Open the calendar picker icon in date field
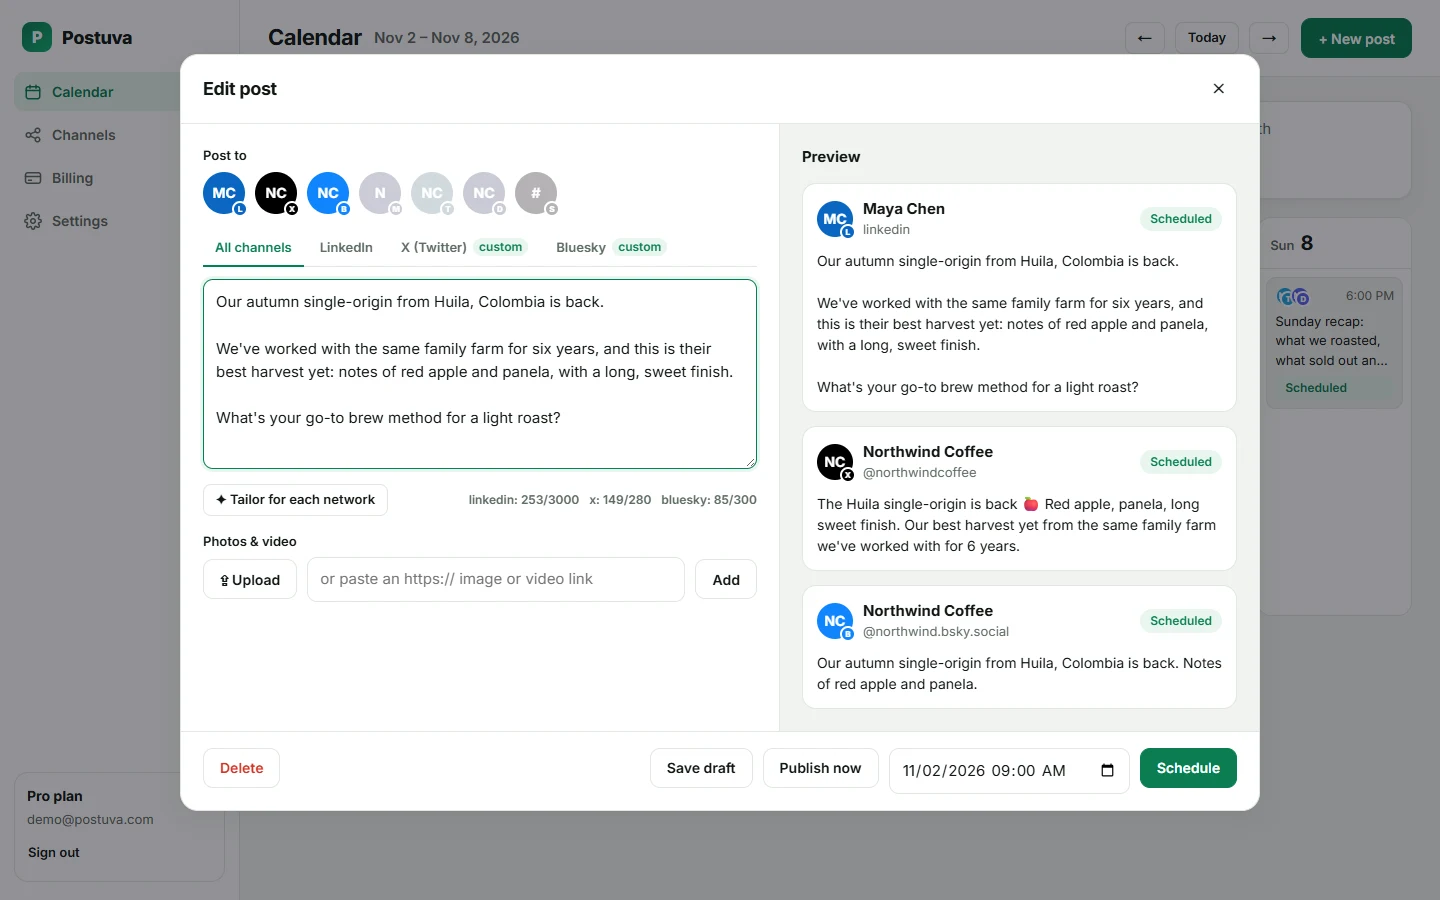 click(1107, 771)
